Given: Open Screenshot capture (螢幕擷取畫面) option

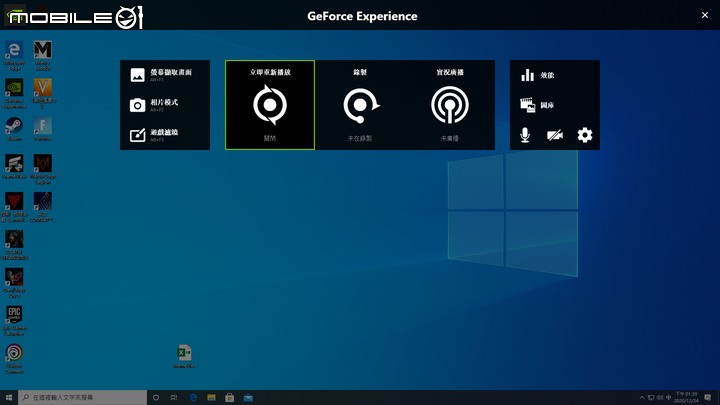Looking at the screenshot, I should (161, 75).
